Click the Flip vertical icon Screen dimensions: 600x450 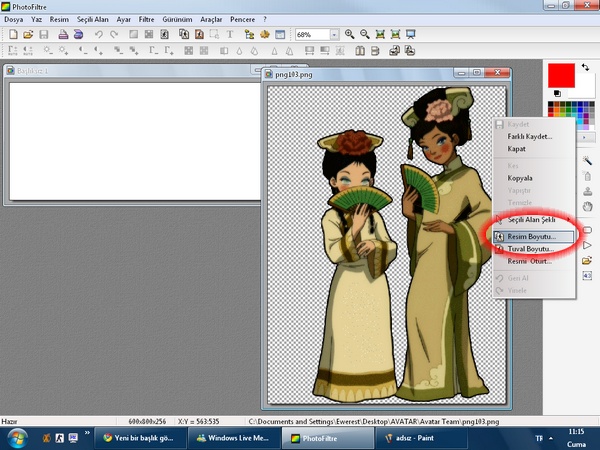point(375,51)
